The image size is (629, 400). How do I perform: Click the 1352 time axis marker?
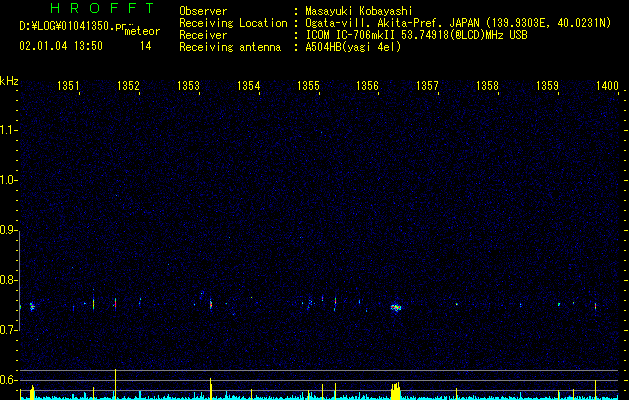tap(128, 85)
